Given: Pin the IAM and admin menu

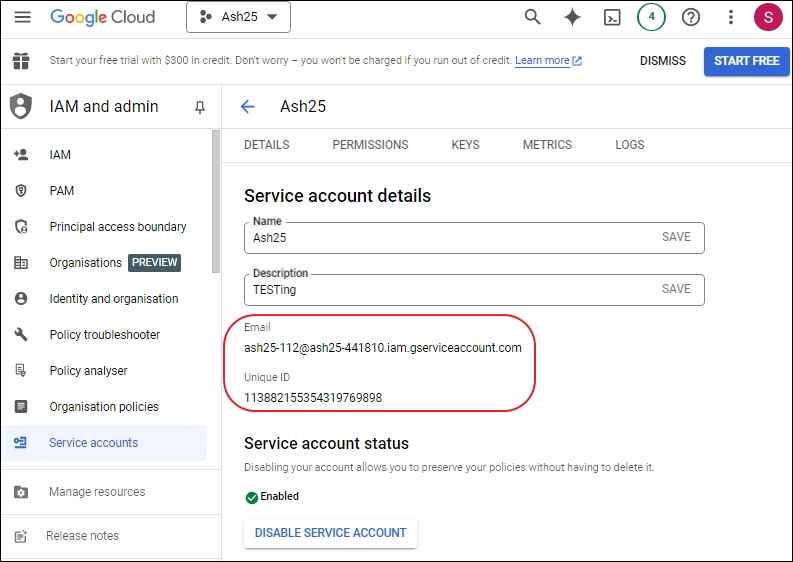Looking at the screenshot, I should [200, 107].
